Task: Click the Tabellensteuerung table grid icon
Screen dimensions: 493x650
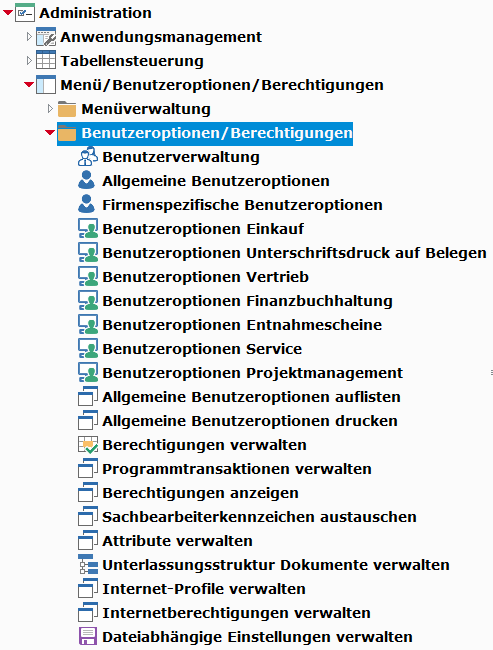Action: [x=46, y=61]
